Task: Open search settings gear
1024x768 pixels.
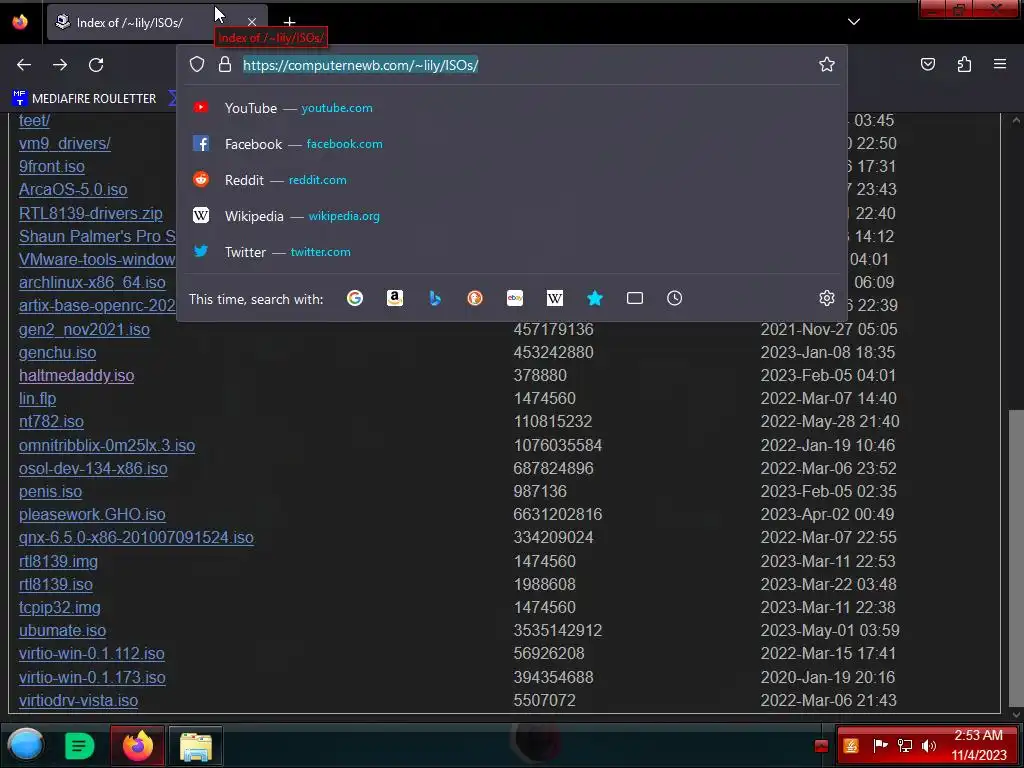Action: tap(827, 298)
